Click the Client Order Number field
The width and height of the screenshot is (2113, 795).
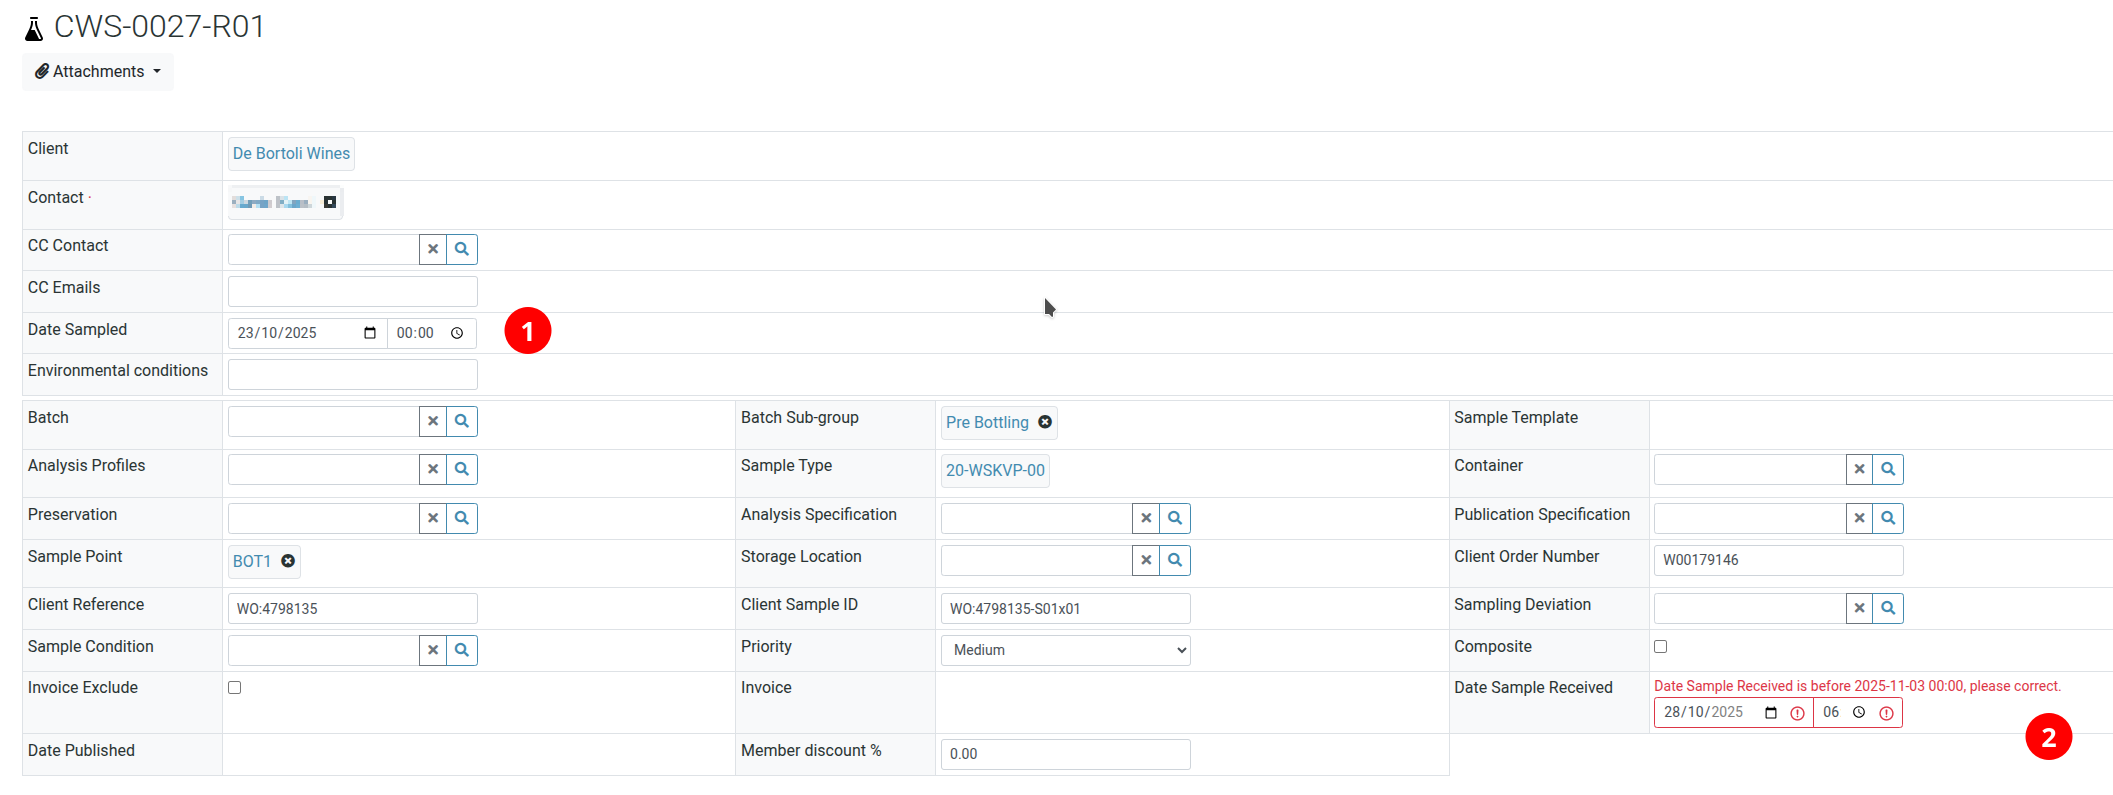pyautogui.click(x=1777, y=560)
